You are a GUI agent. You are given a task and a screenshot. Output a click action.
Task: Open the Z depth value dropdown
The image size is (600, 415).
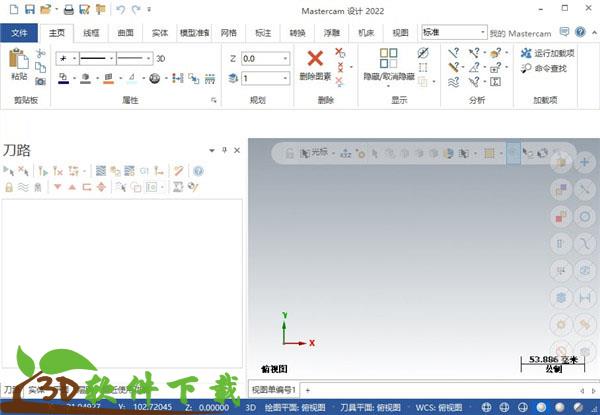point(285,59)
